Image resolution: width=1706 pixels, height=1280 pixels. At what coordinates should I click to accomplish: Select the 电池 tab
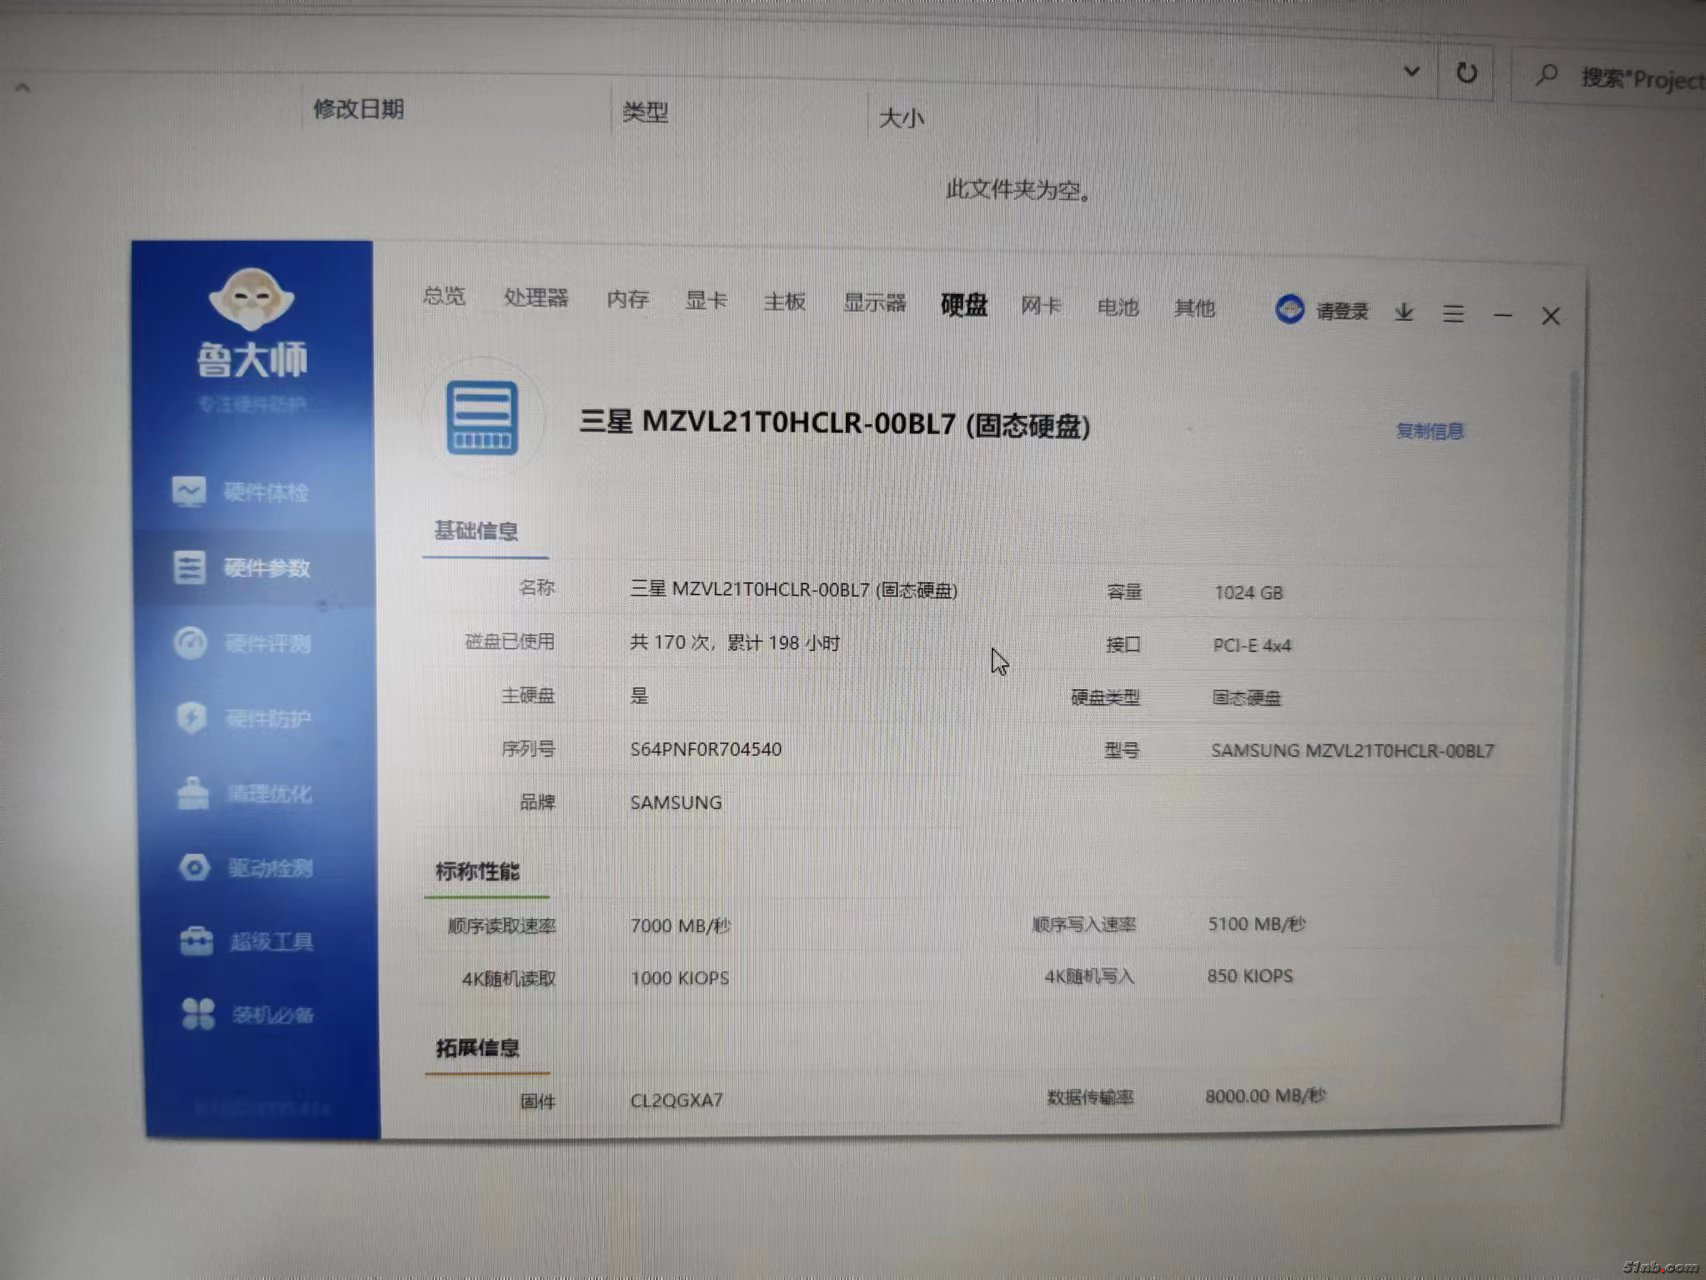pos(1118,307)
